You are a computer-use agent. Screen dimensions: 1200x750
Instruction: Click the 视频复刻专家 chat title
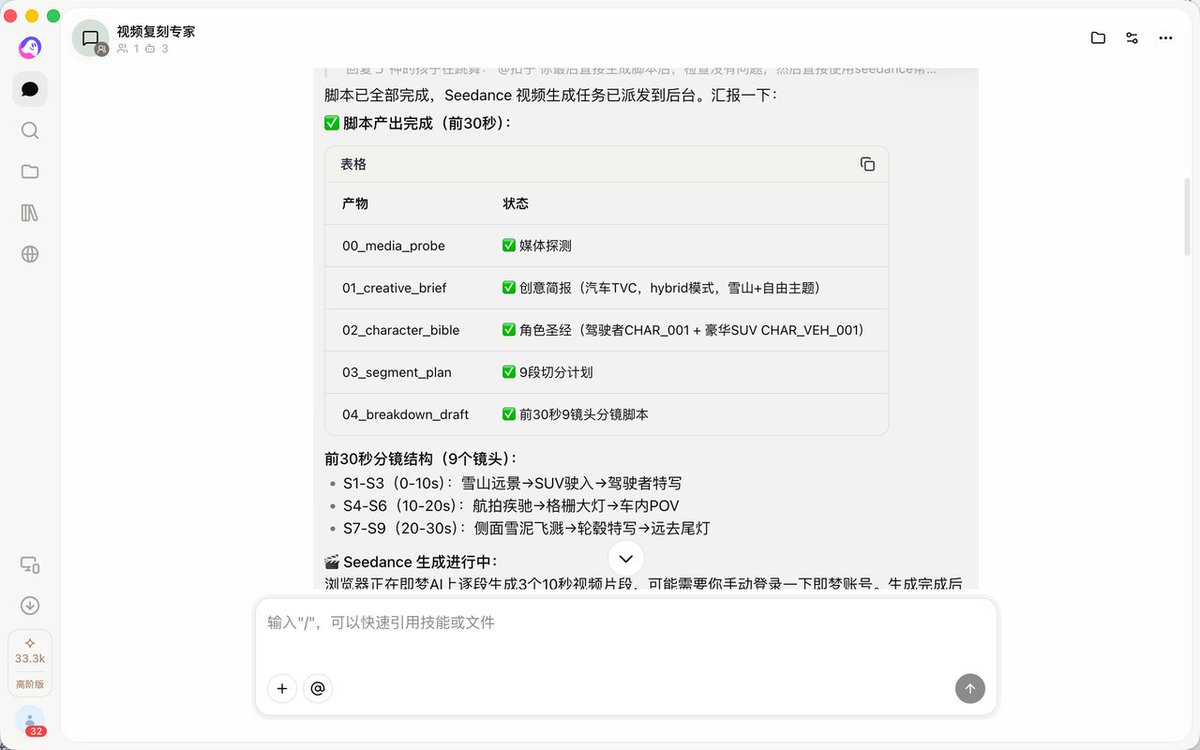(x=156, y=31)
